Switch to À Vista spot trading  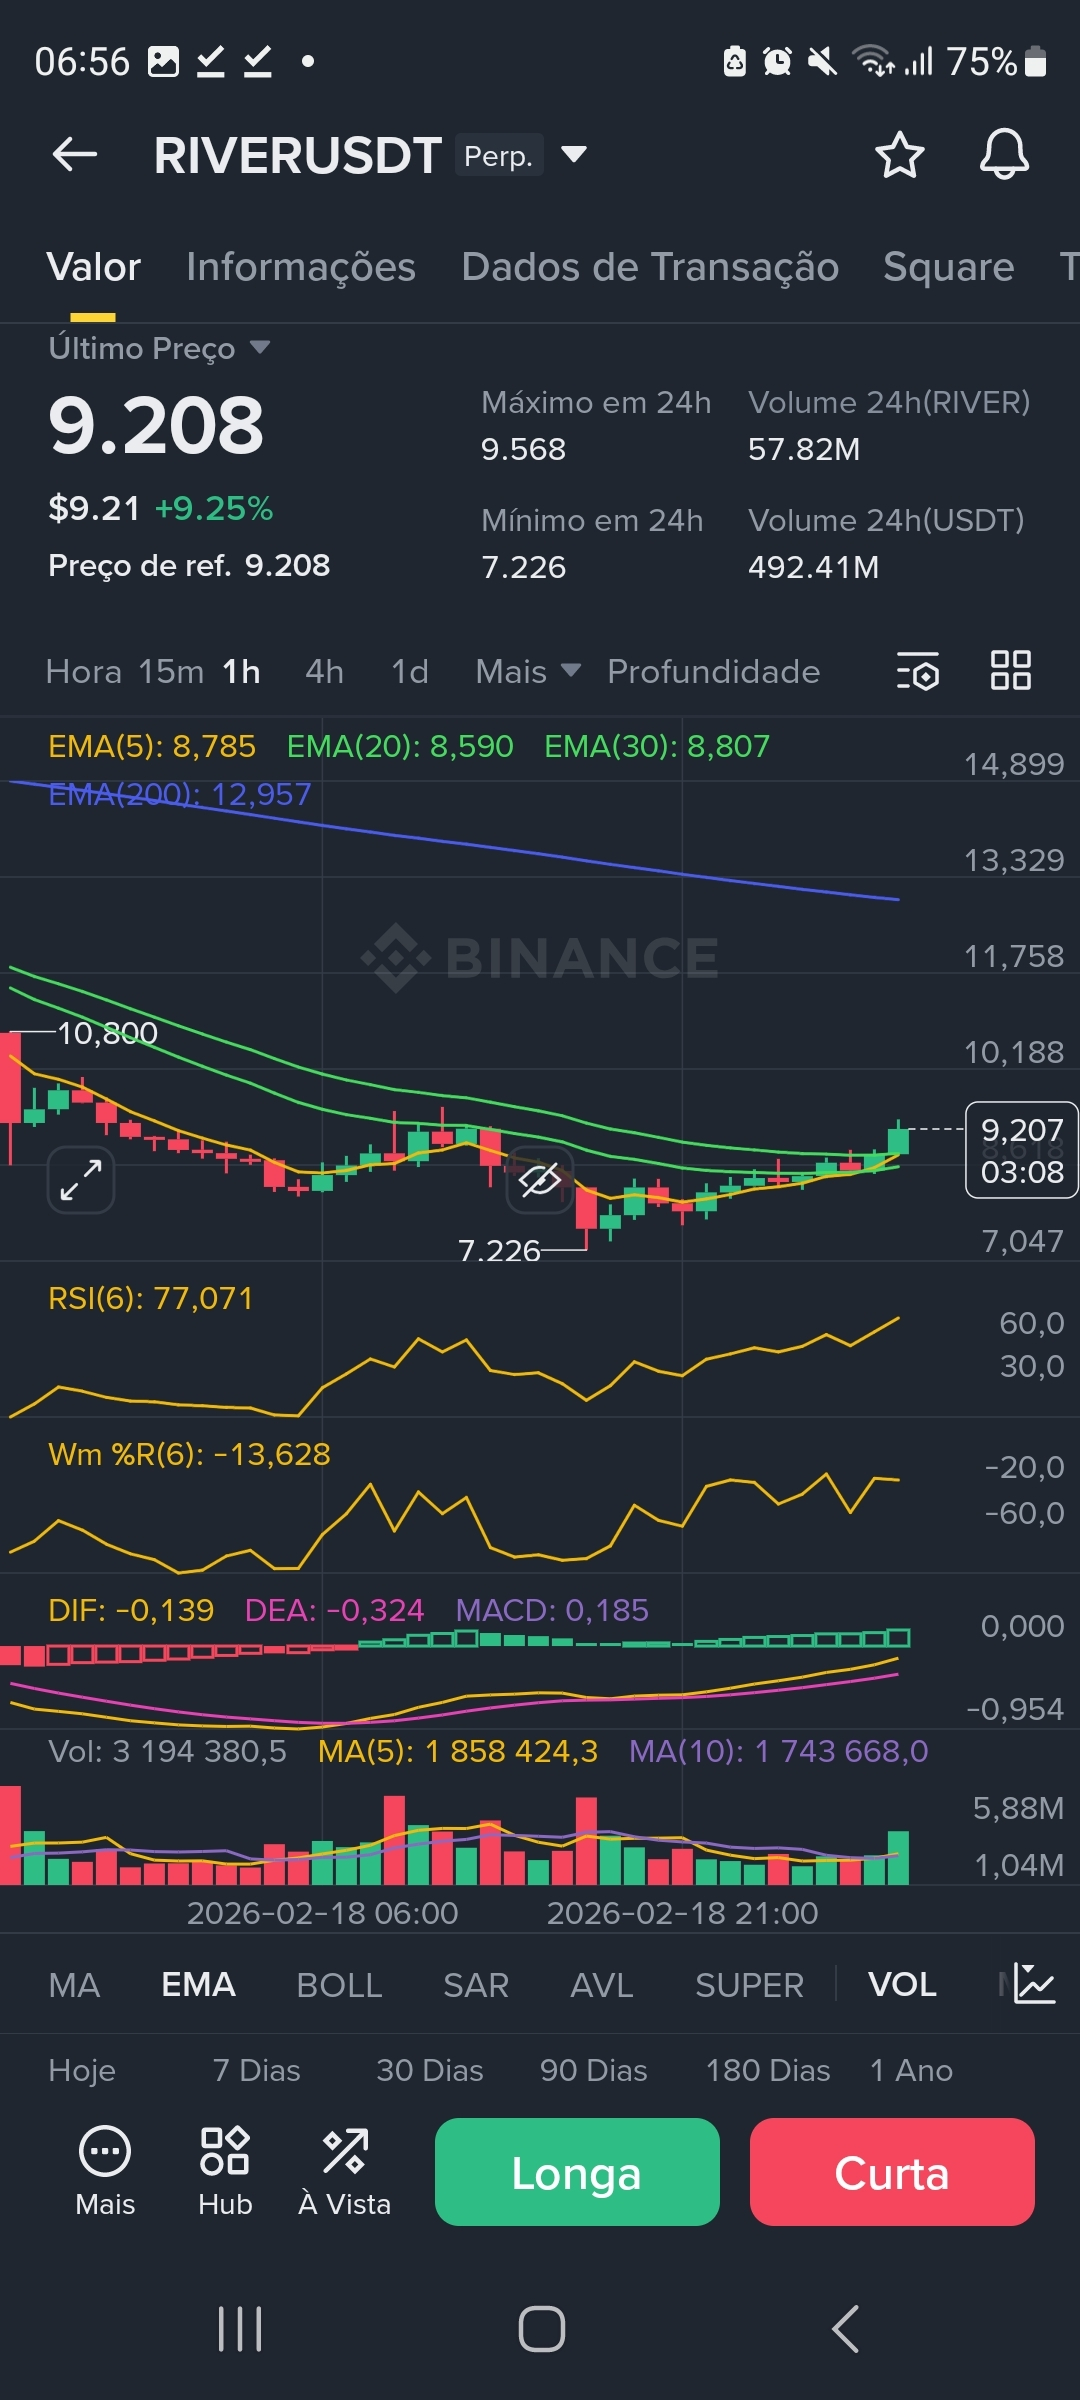(345, 2171)
